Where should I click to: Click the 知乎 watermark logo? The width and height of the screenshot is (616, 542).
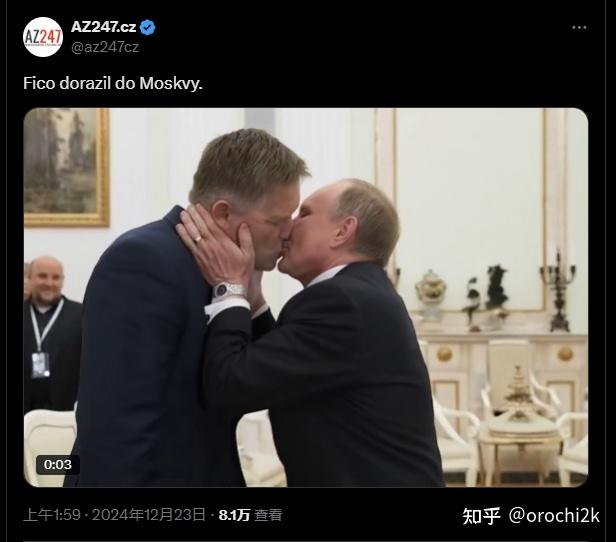(481, 516)
